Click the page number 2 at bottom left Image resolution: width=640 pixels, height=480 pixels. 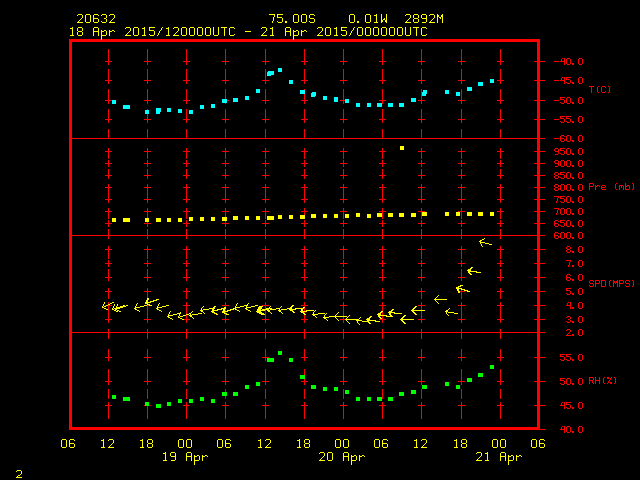[19, 474]
